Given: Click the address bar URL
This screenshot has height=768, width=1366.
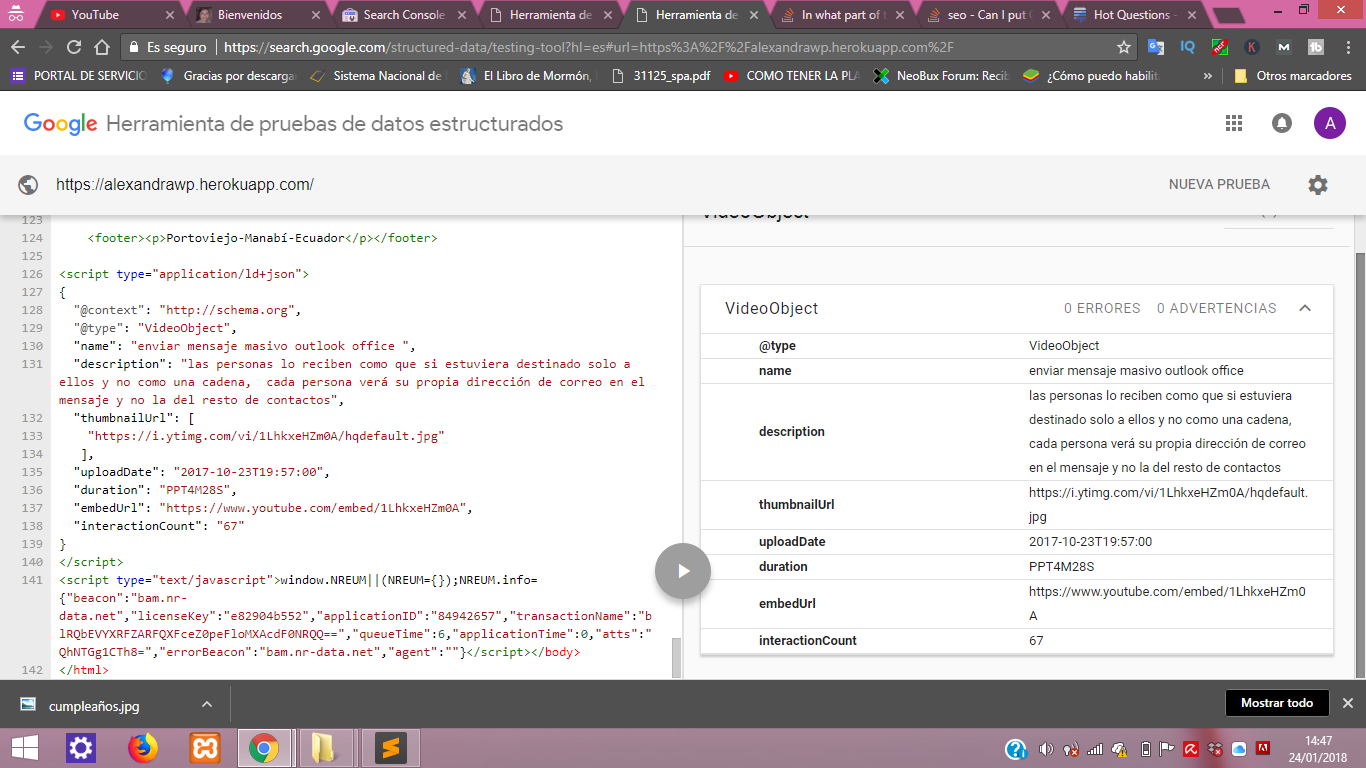Looking at the screenshot, I should [589, 47].
